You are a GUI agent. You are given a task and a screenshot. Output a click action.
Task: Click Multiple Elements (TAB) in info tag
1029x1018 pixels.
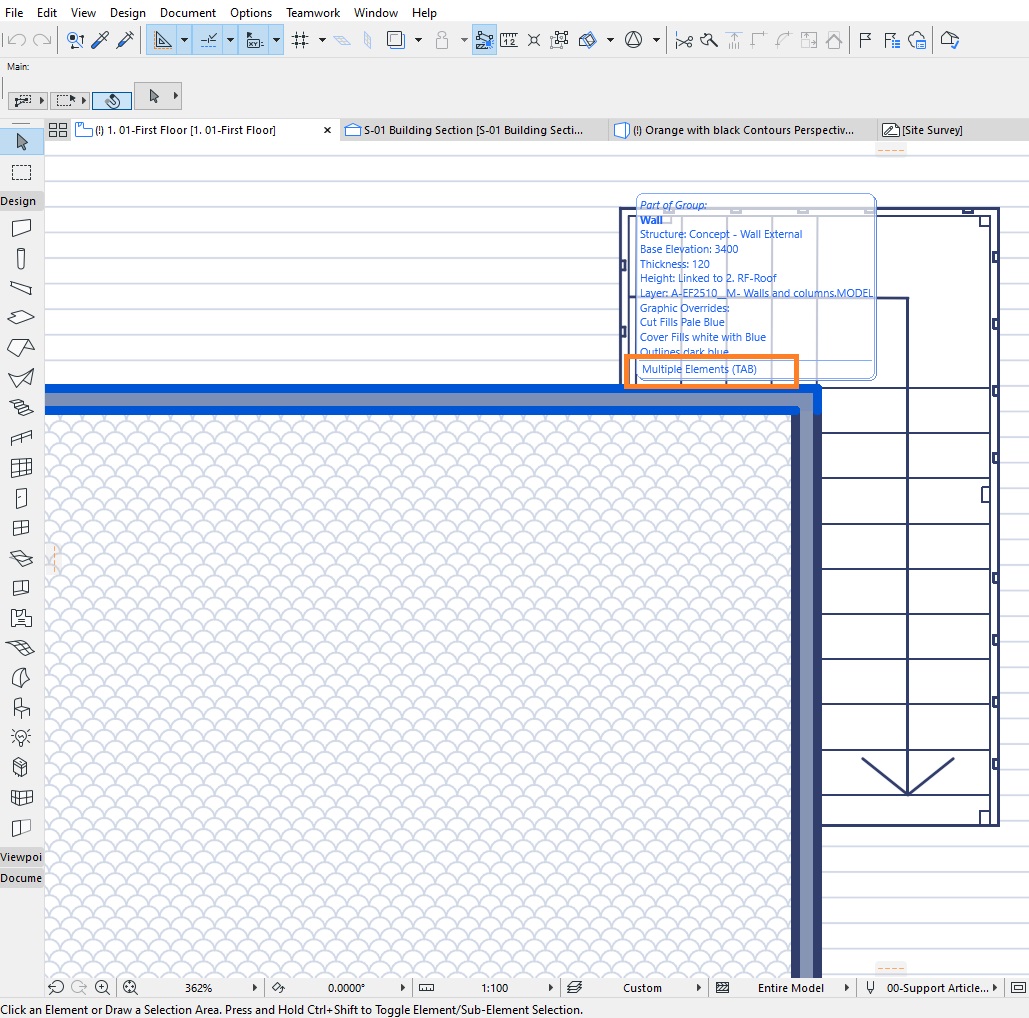tap(699, 369)
